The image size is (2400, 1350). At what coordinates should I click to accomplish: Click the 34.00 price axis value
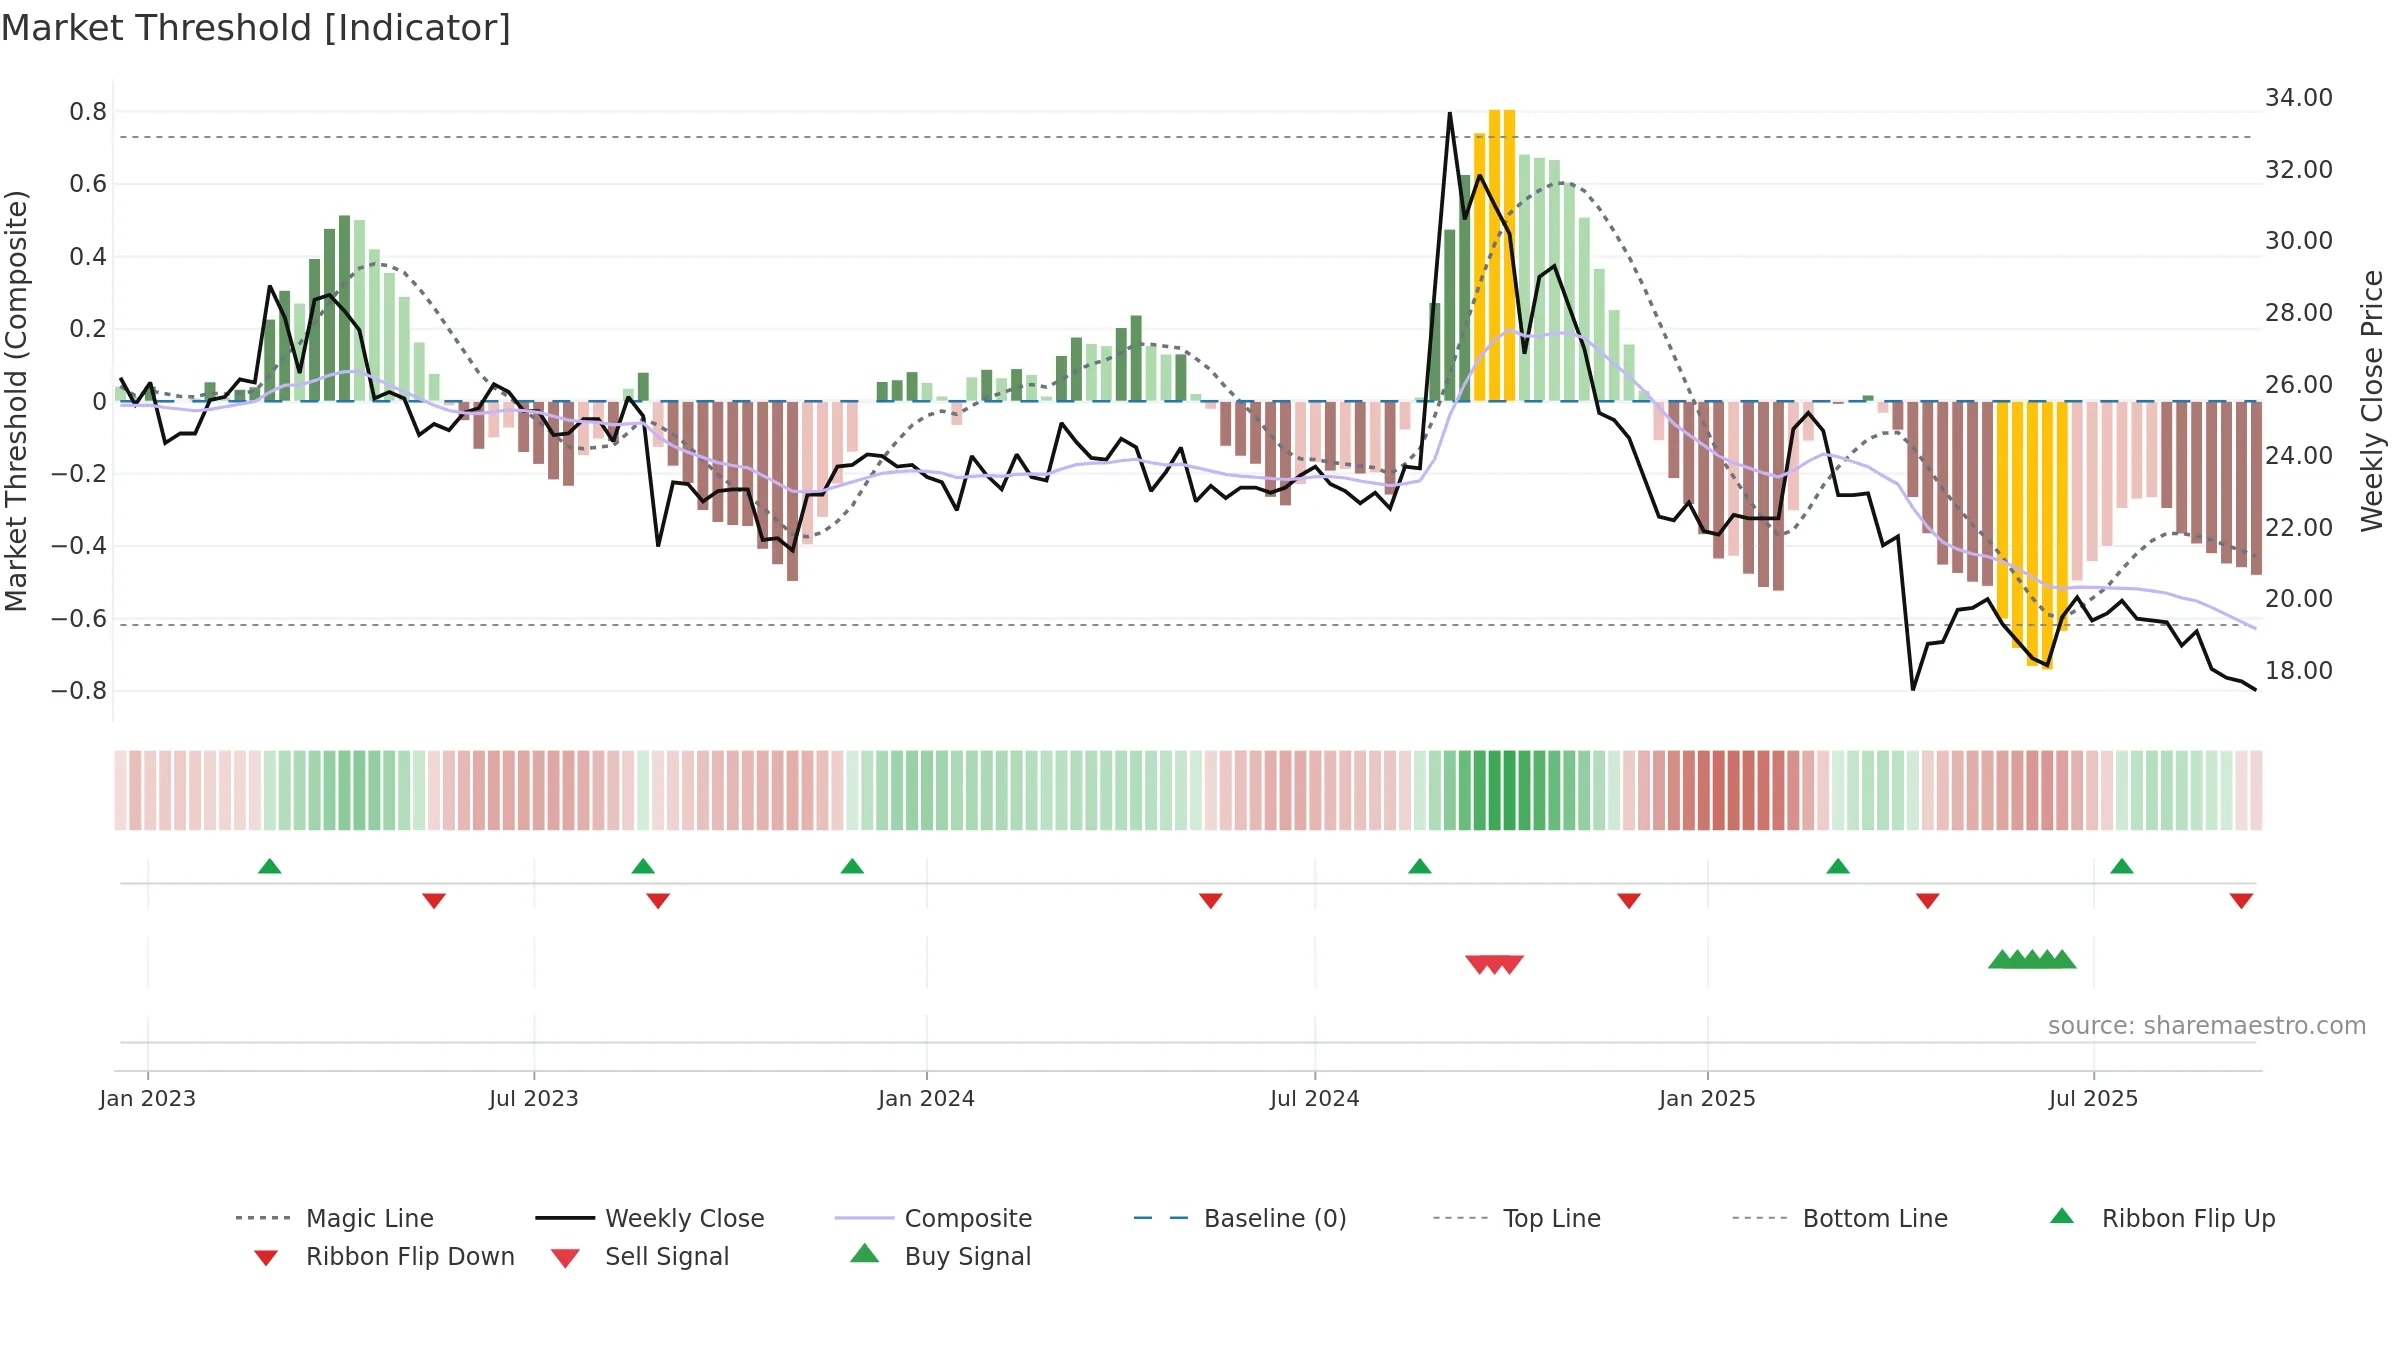point(2299,97)
